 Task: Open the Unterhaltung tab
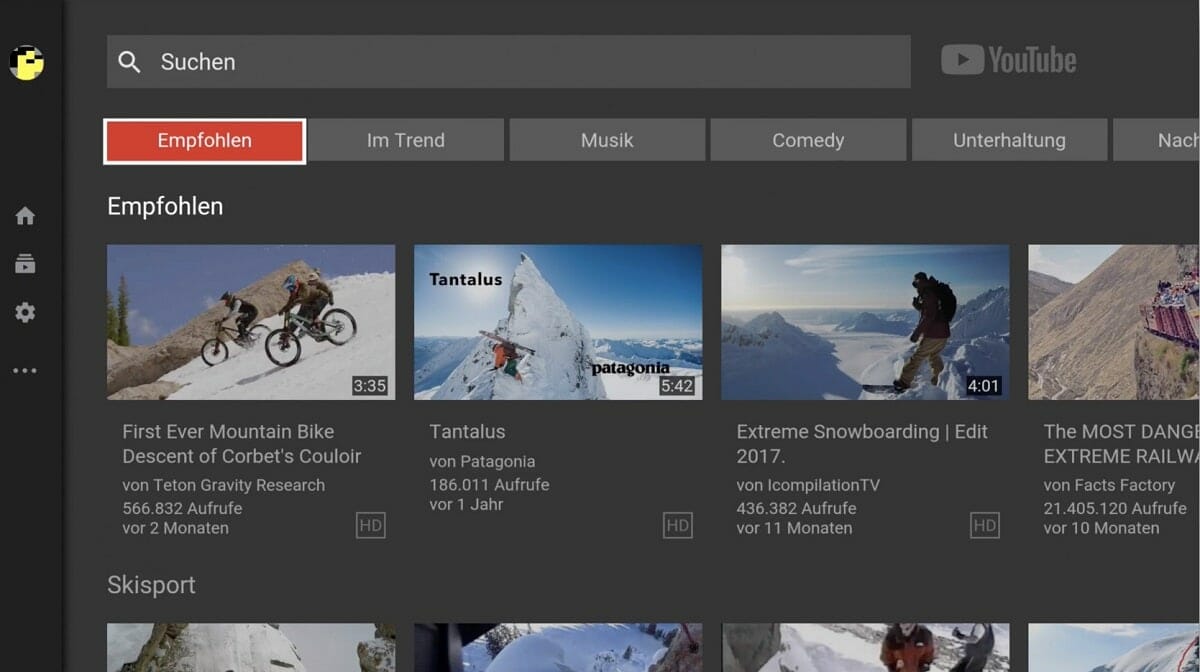click(1009, 141)
